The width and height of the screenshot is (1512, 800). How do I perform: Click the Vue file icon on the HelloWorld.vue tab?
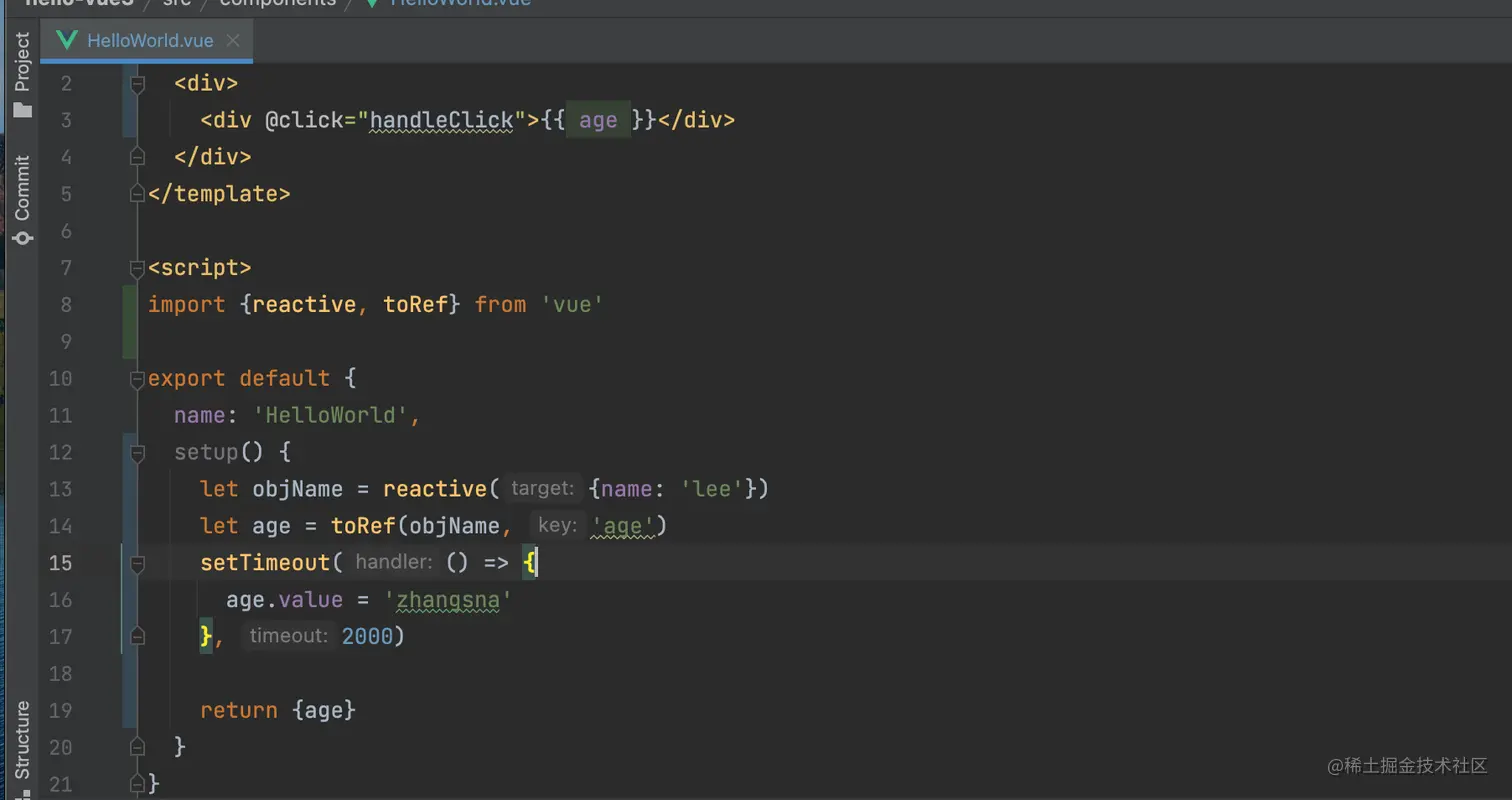pyautogui.click(x=67, y=41)
